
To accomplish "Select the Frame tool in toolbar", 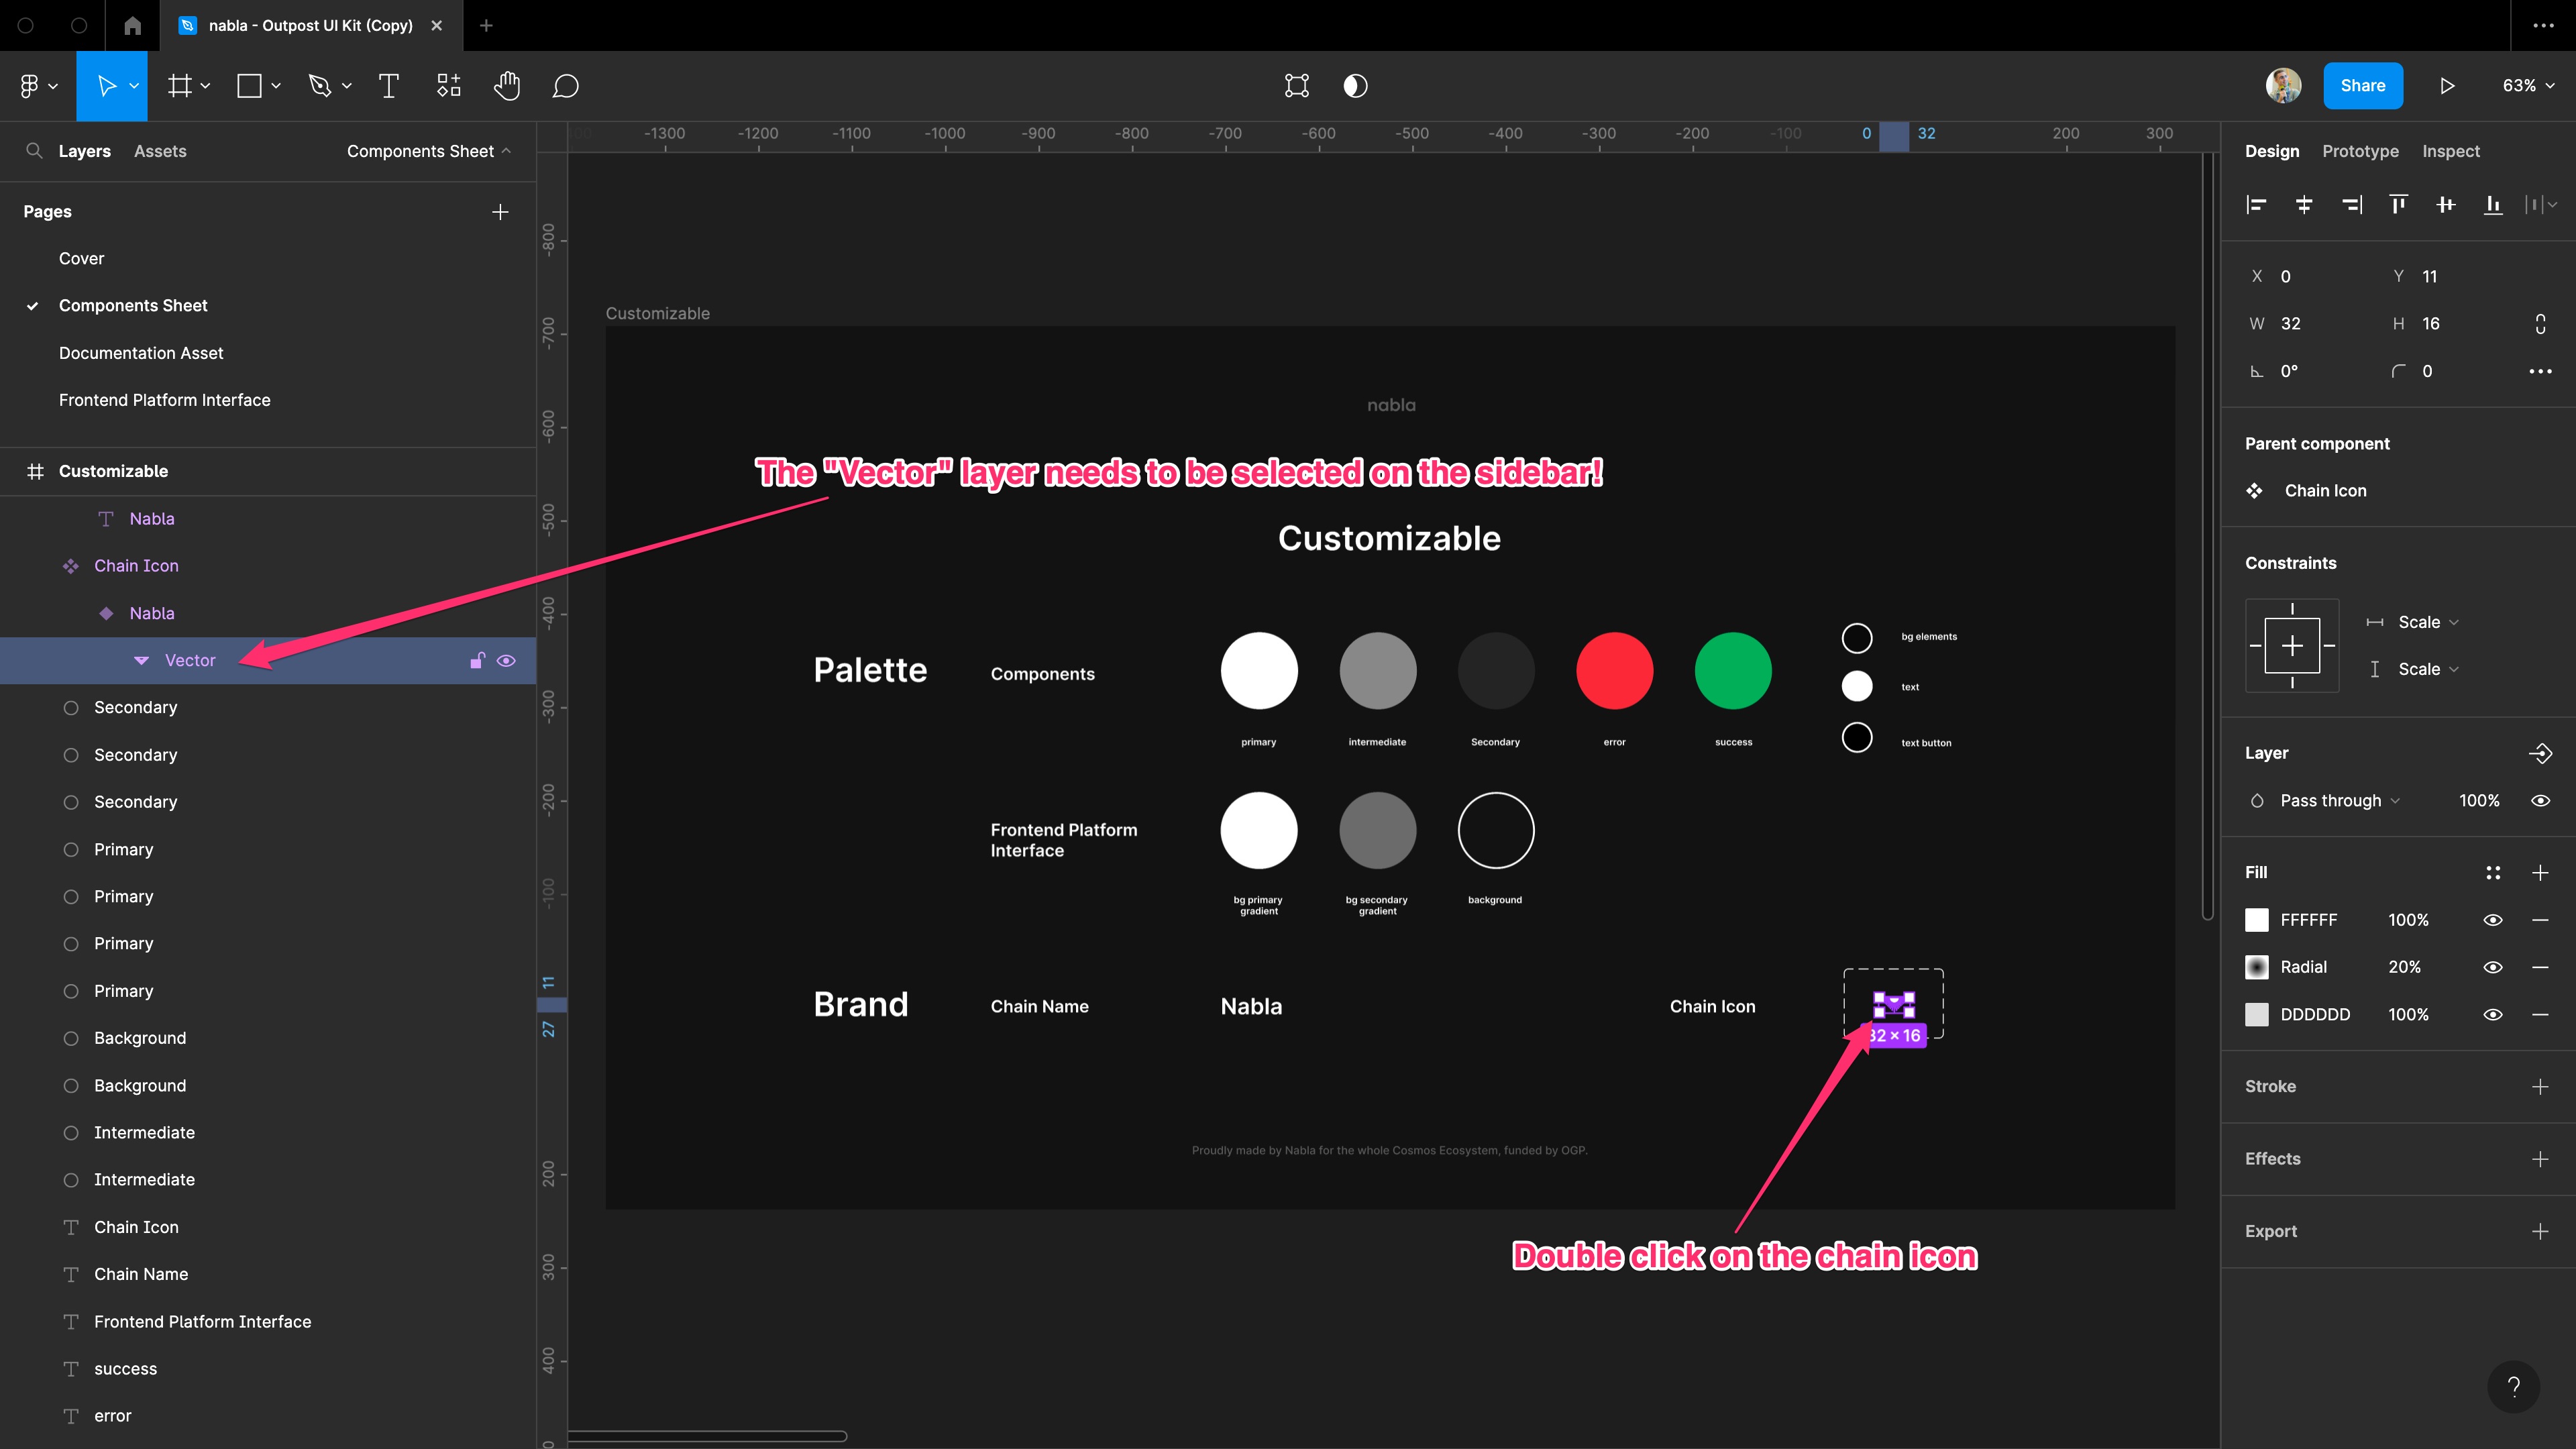I will [177, 85].
